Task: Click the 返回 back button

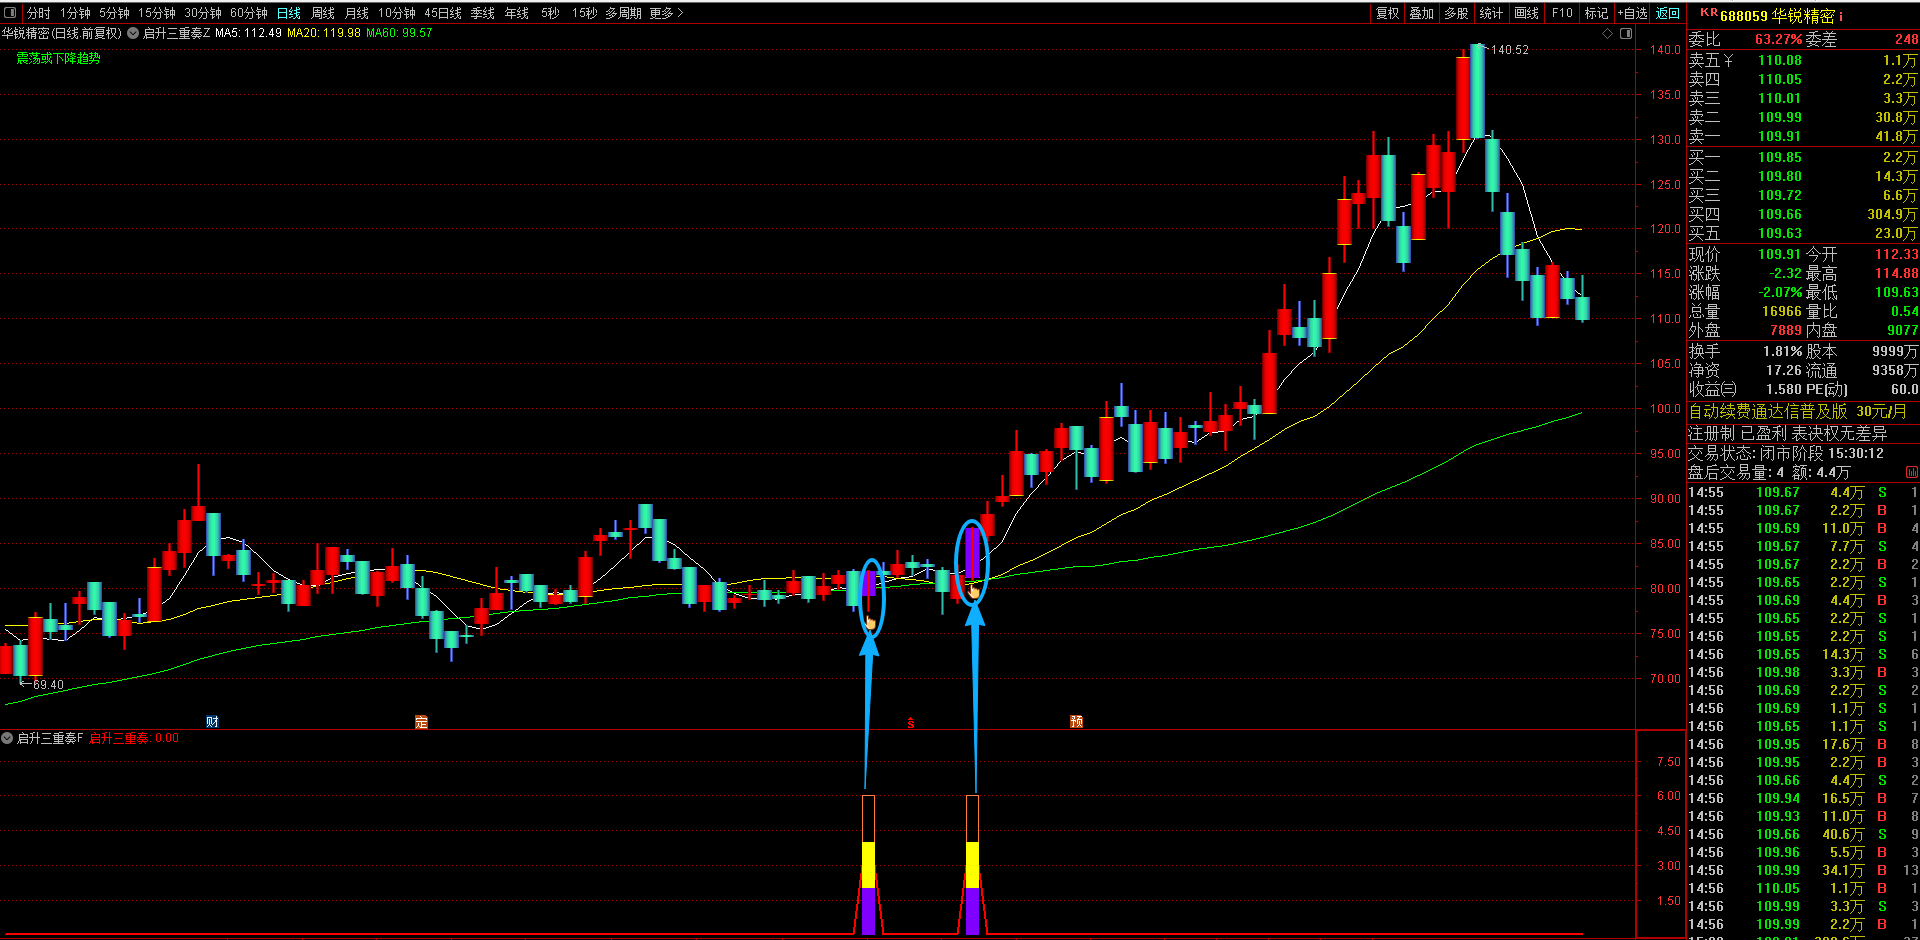Action: [x=1668, y=13]
